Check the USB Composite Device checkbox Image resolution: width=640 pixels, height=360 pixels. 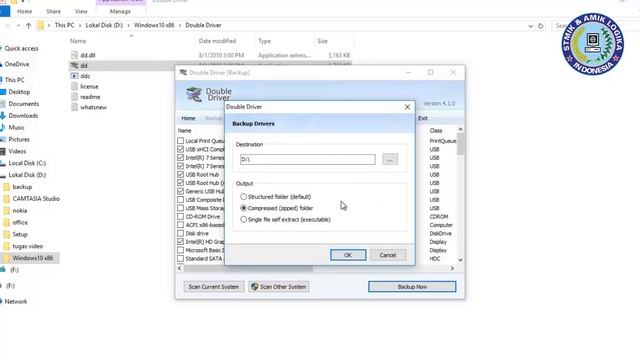click(180, 200)
